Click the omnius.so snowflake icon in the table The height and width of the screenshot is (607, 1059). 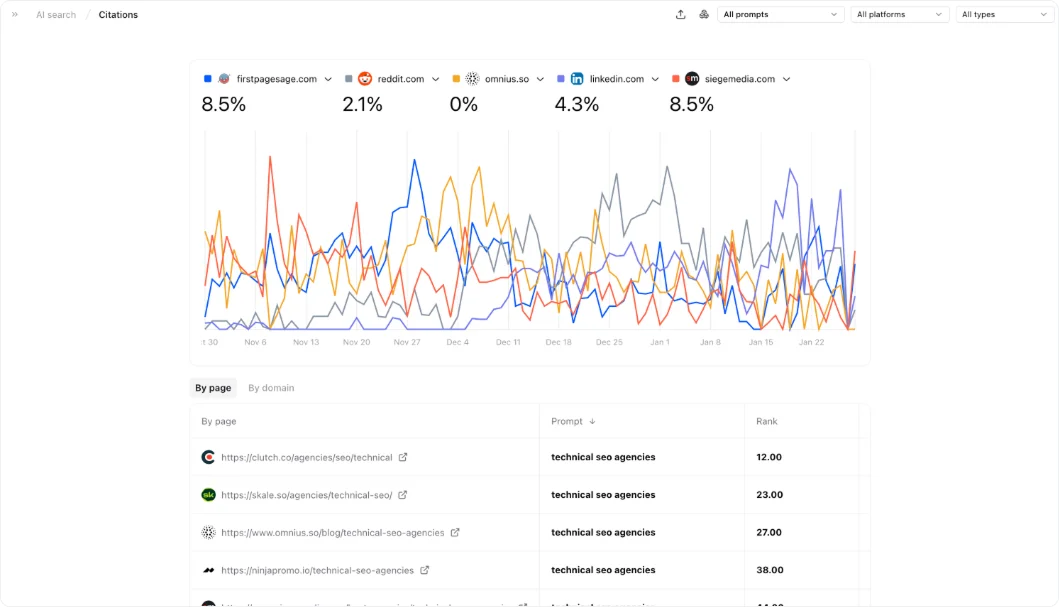pyautogui.click(x=208, y=532)
